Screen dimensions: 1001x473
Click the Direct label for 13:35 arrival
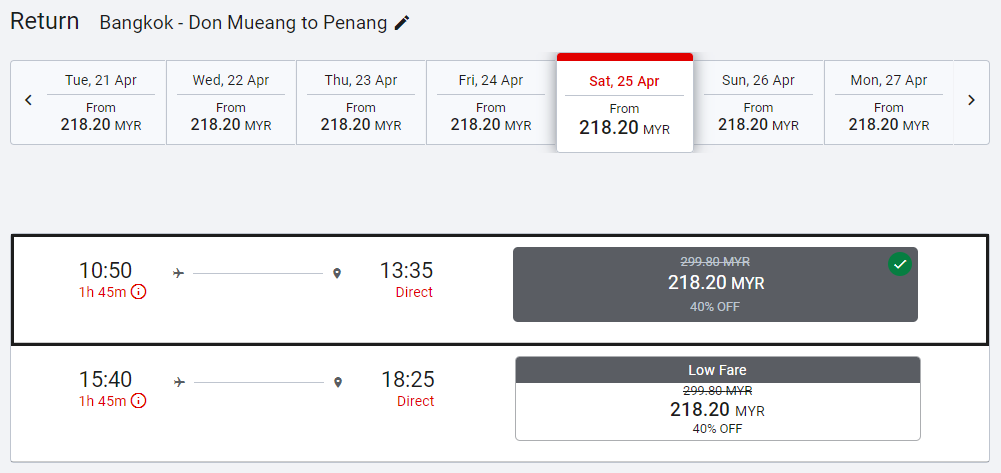[414, 292]
